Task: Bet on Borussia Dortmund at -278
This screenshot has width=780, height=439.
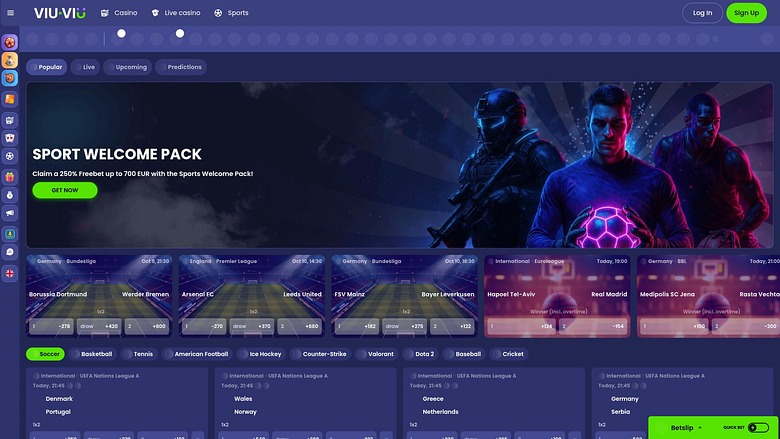Action: click(x=51, y=326)
